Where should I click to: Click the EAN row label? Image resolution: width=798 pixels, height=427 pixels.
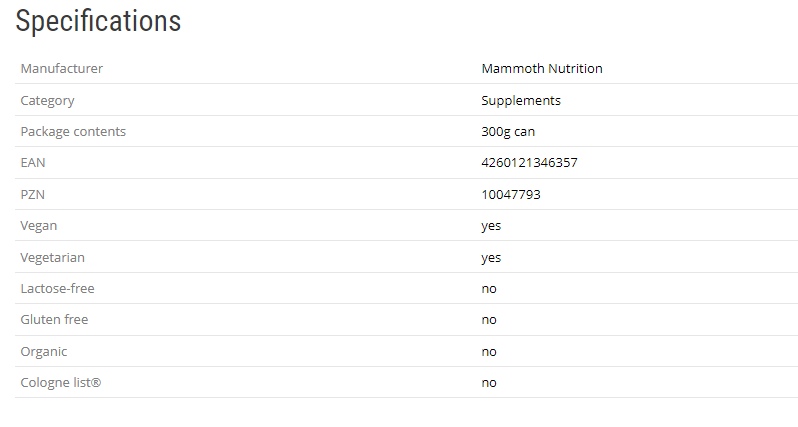[33, 162]
